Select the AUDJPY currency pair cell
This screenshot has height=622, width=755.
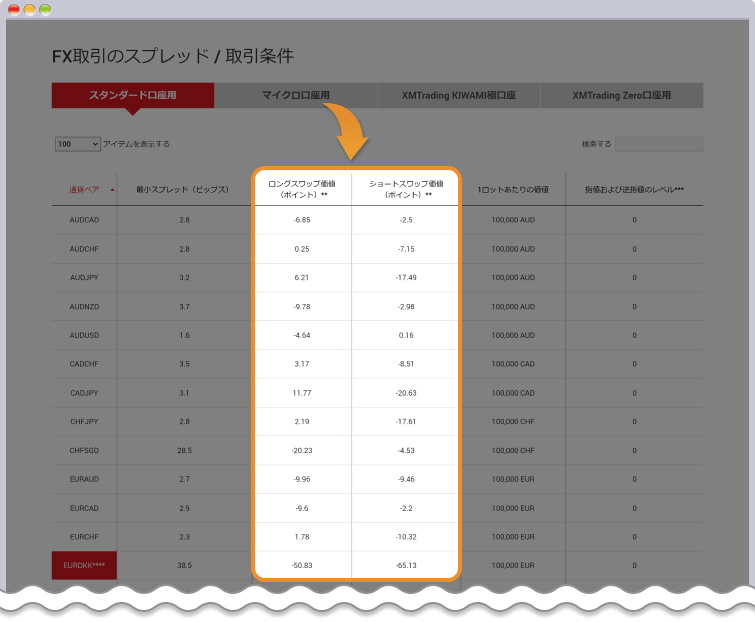84,278
